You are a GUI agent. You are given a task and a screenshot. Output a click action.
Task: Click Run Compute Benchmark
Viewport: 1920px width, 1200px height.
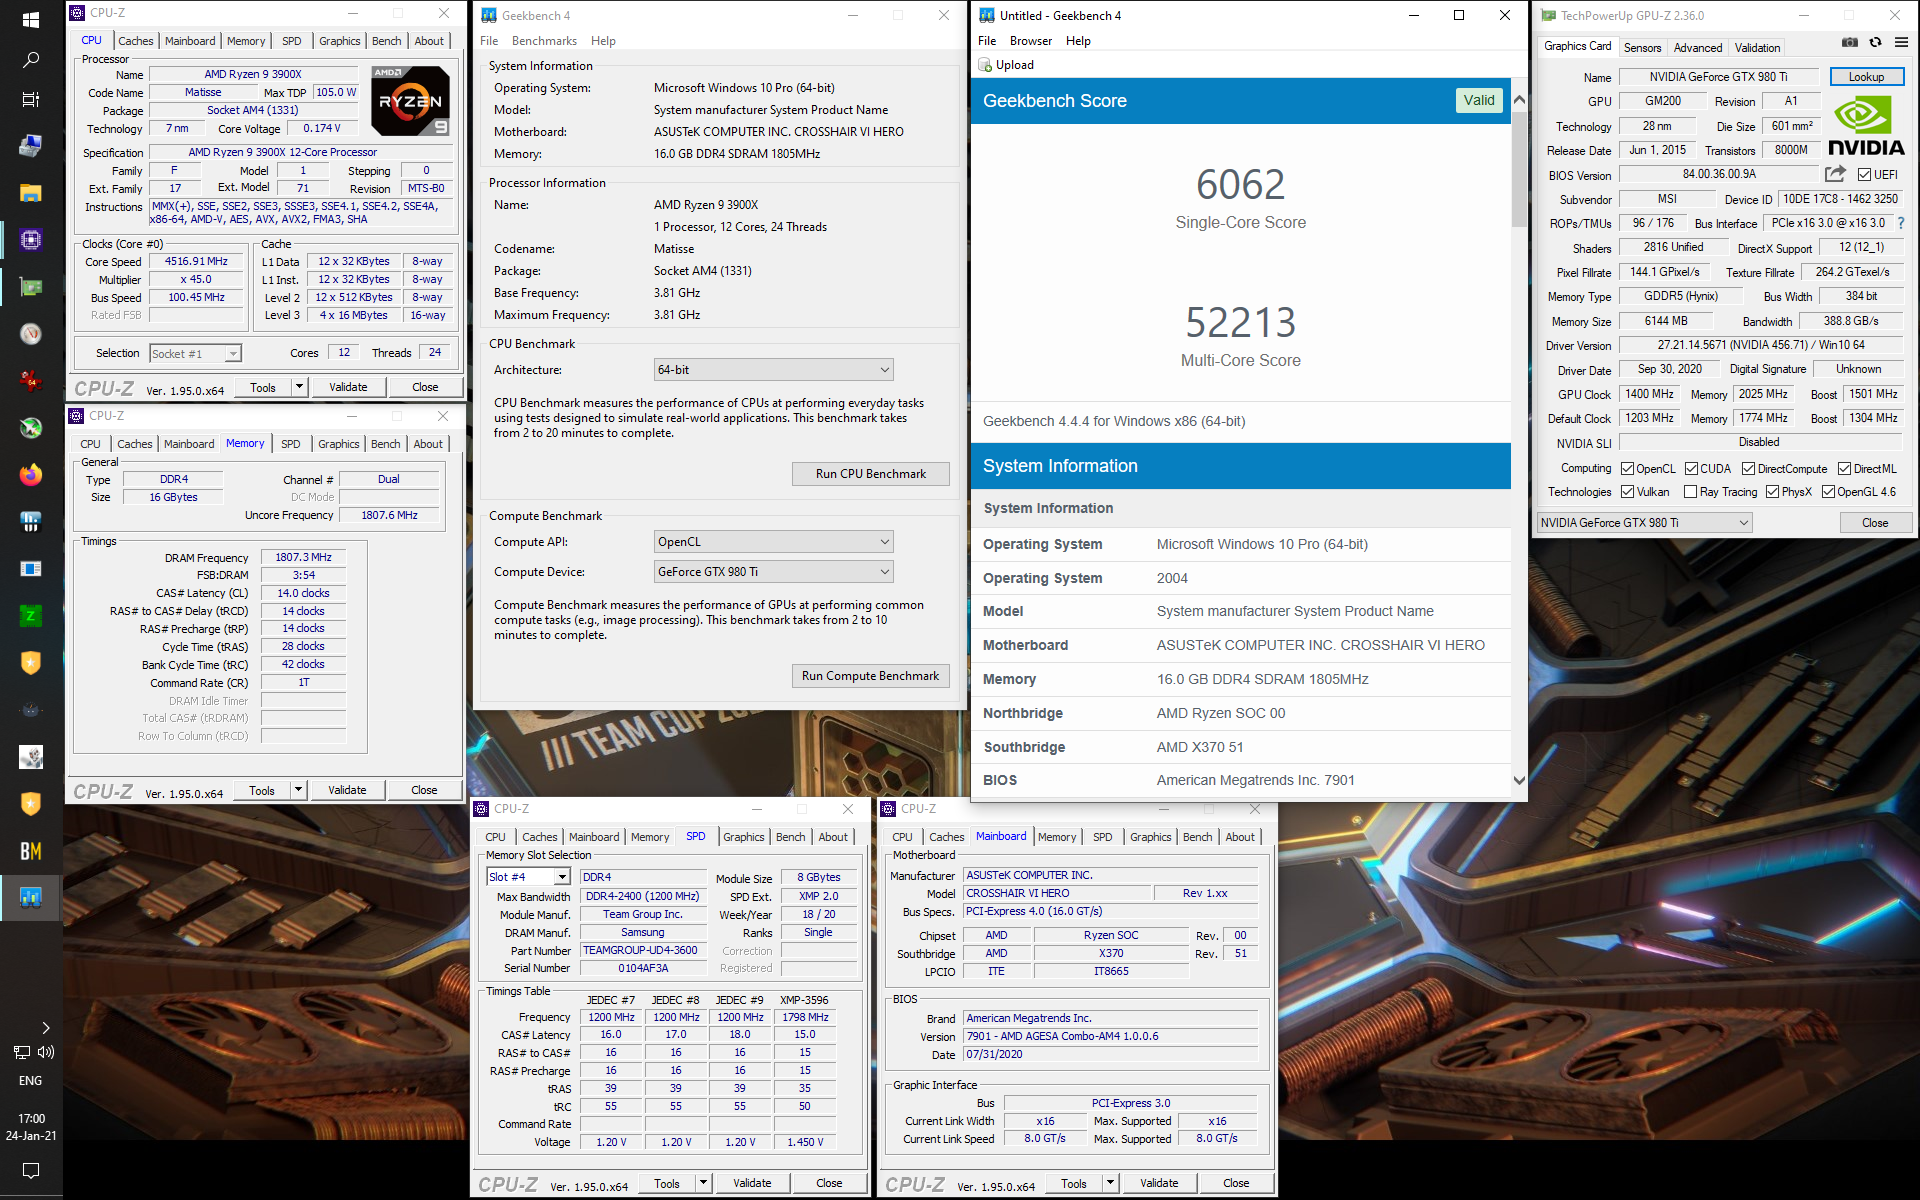pyautogui.click(x=870, y=676)
